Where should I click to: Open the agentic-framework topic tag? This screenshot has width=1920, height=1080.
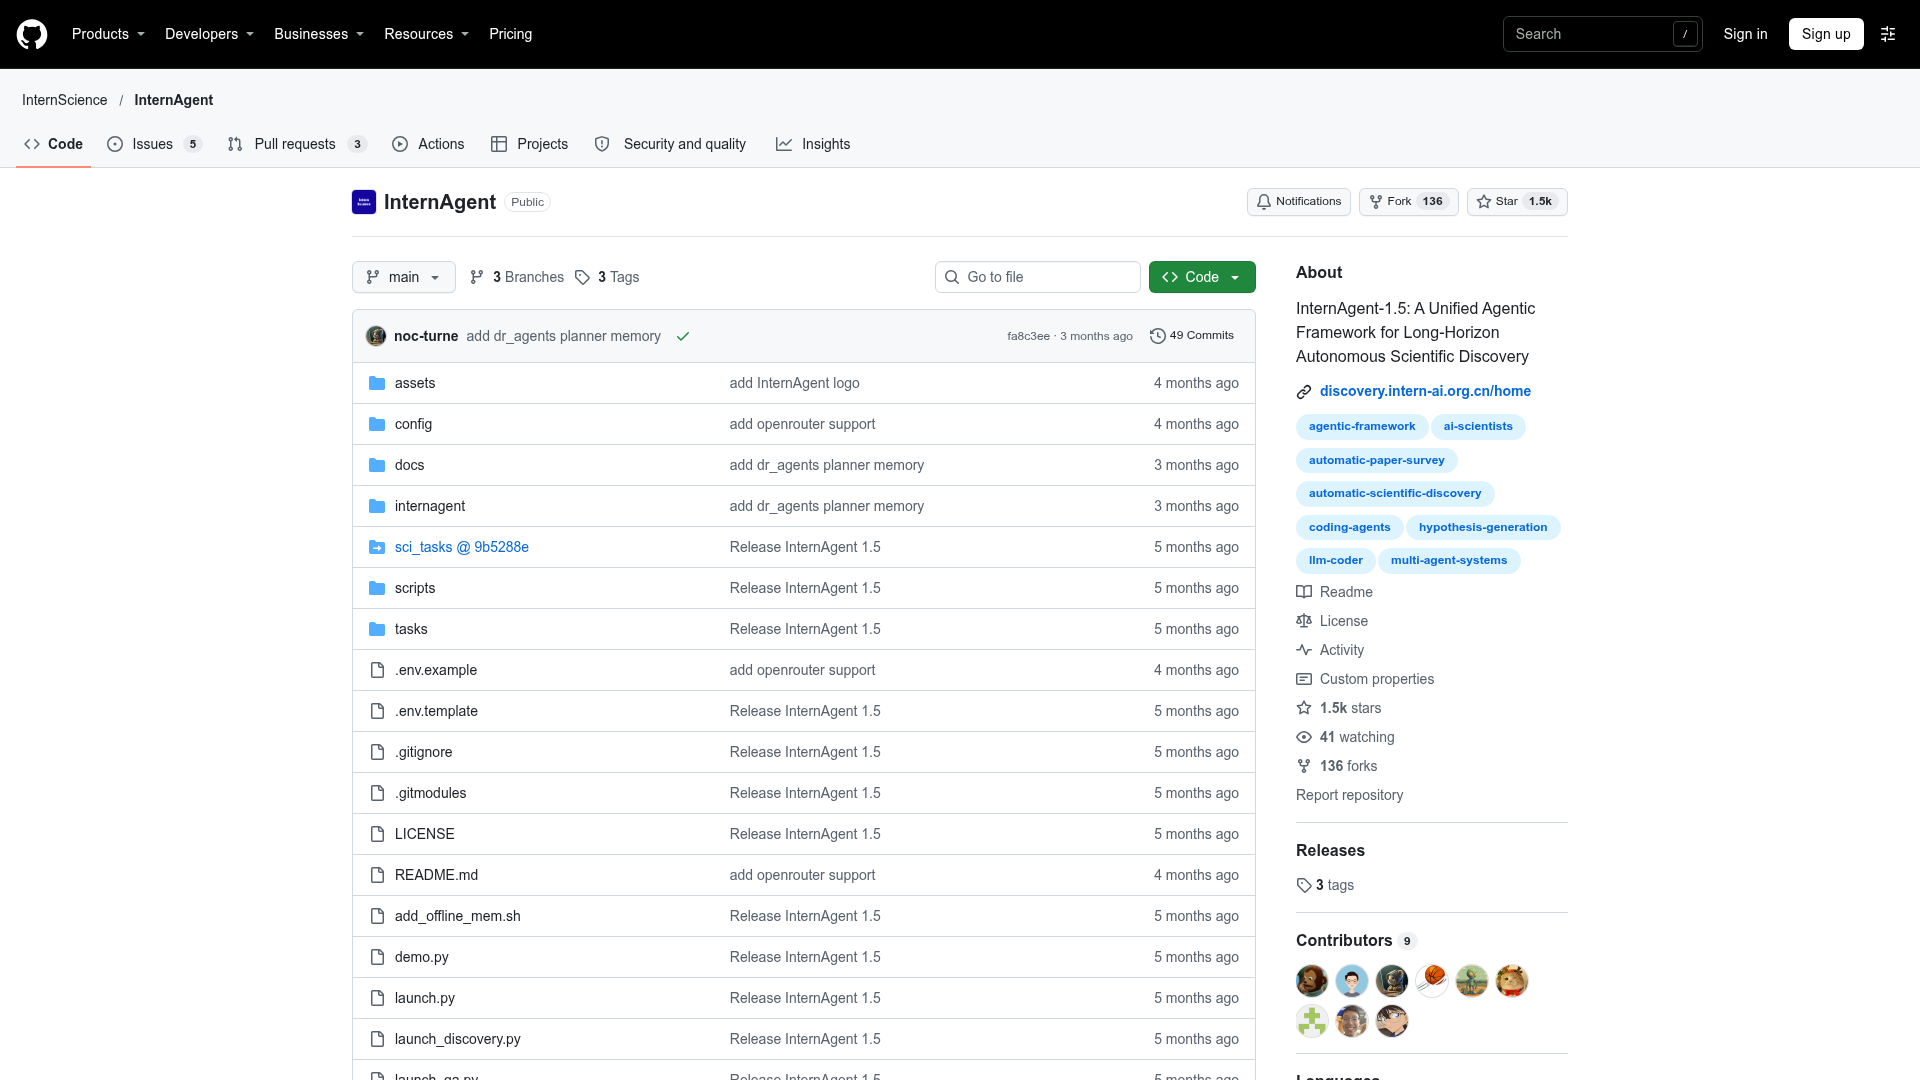[1362, 427]
